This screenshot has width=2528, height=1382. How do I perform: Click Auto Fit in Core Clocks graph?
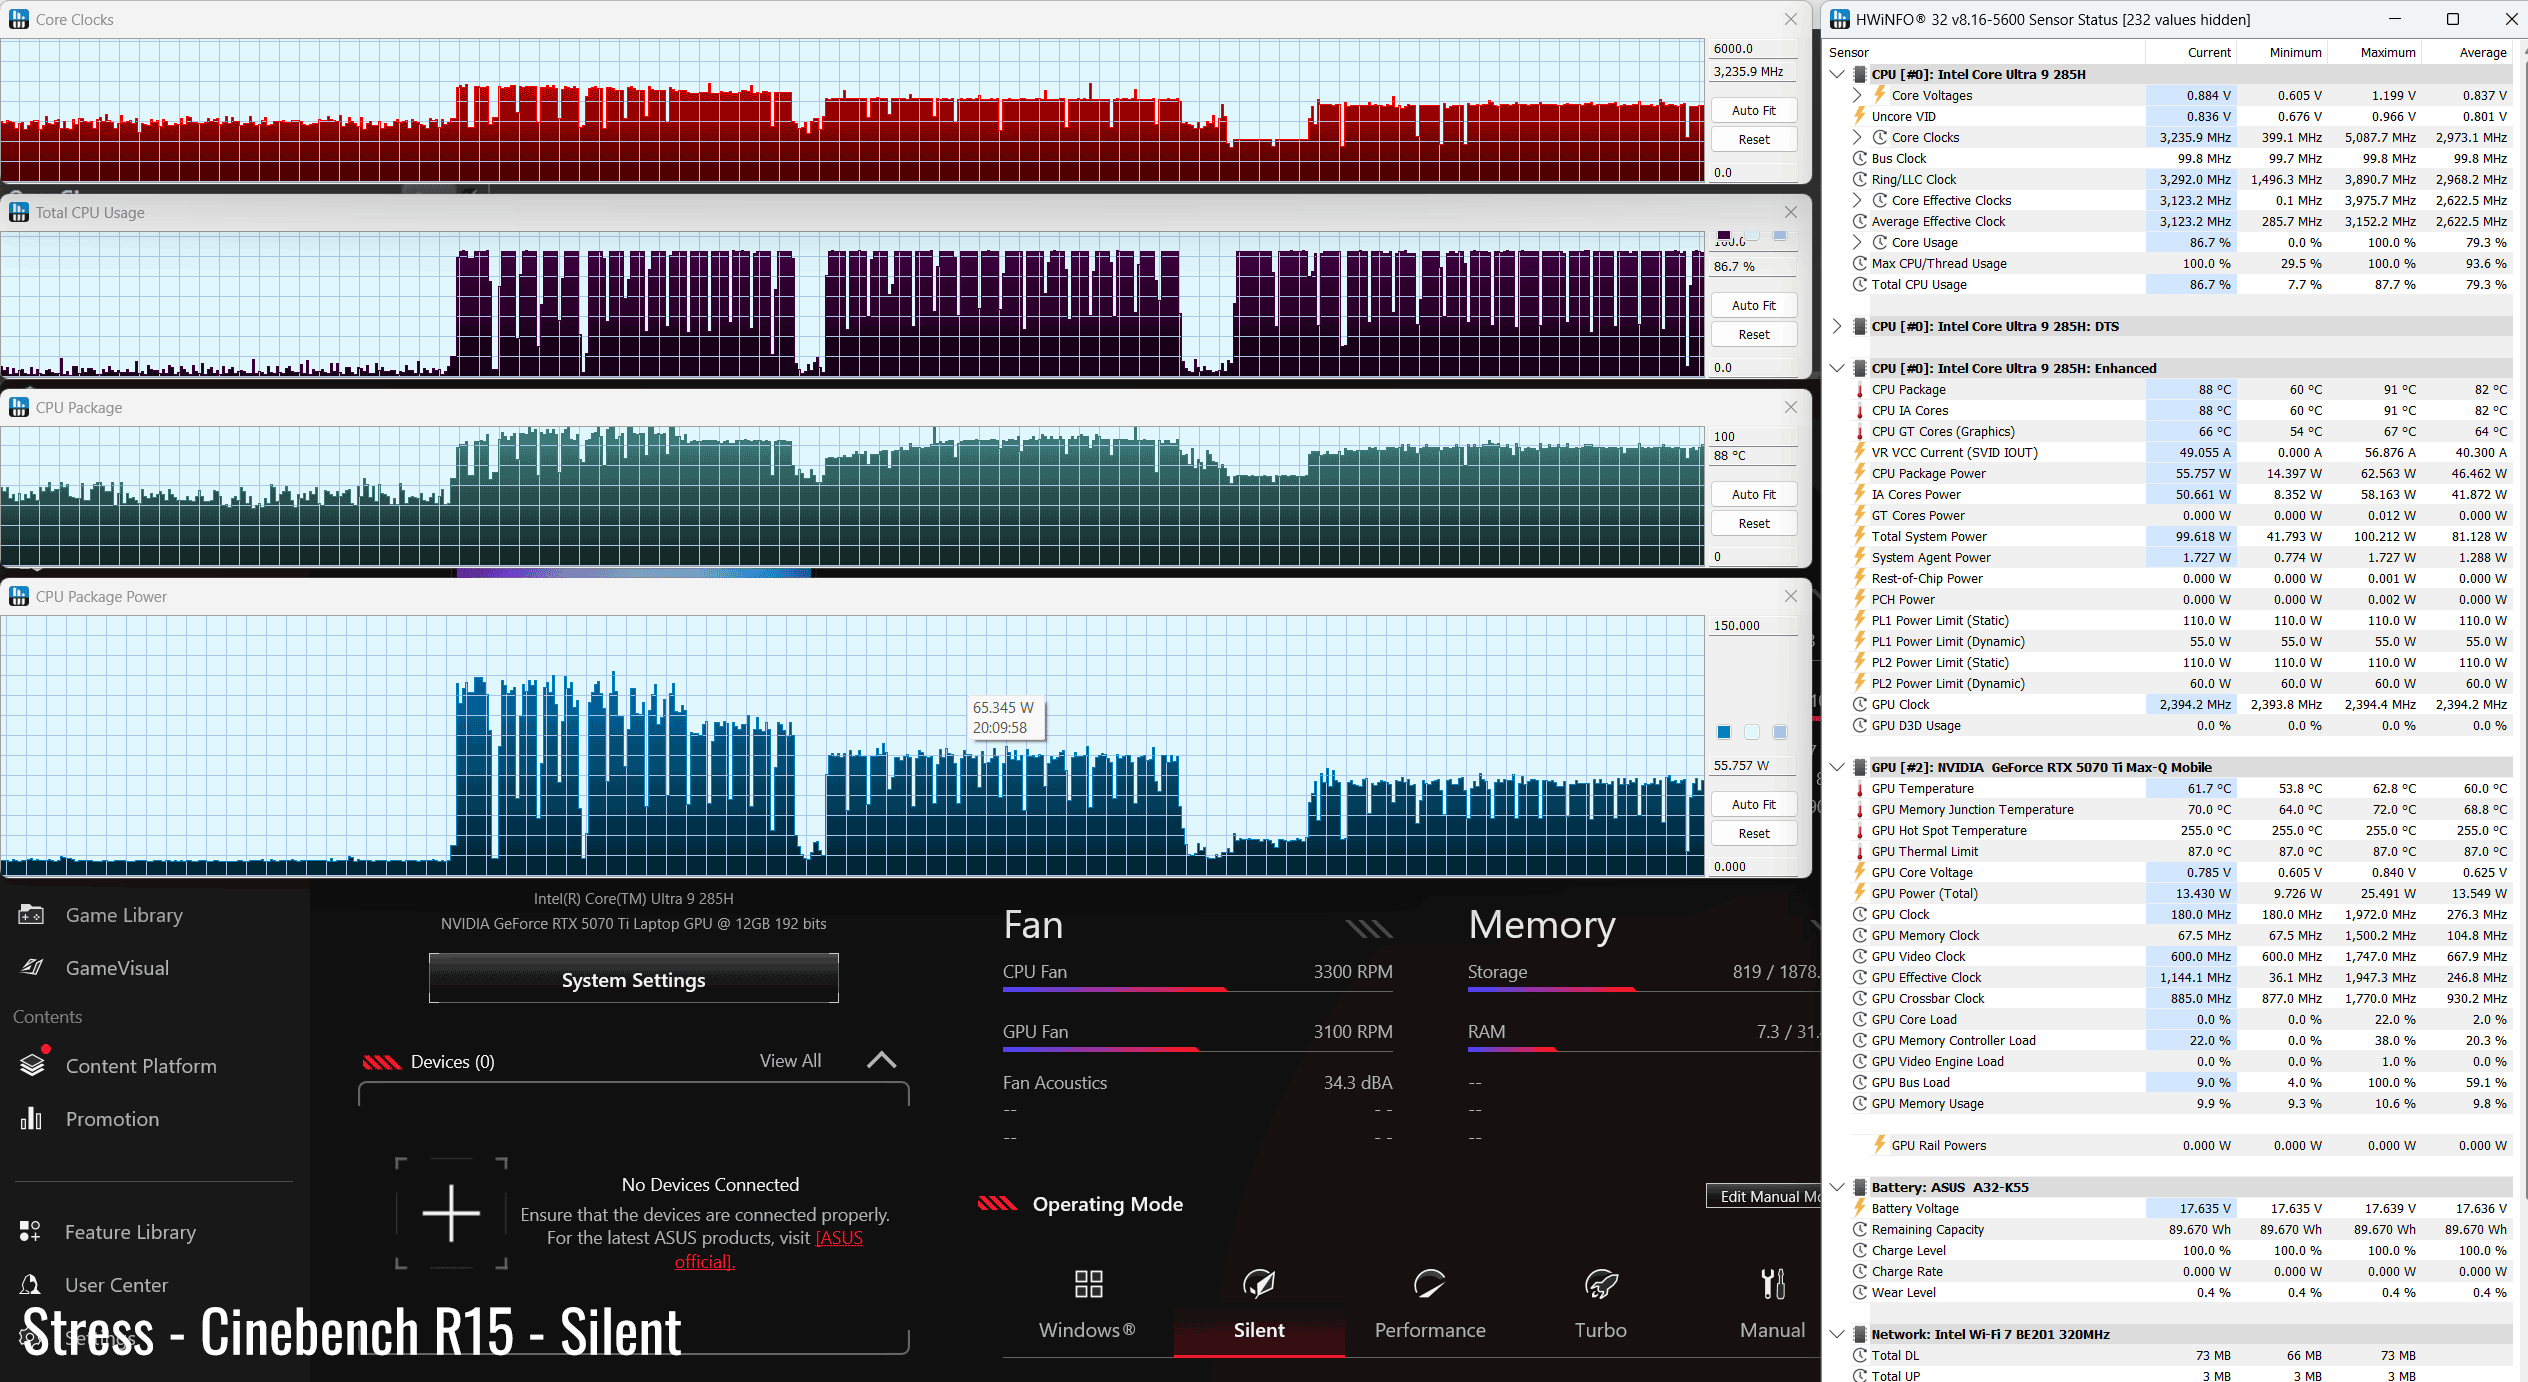pos(1754,110)
